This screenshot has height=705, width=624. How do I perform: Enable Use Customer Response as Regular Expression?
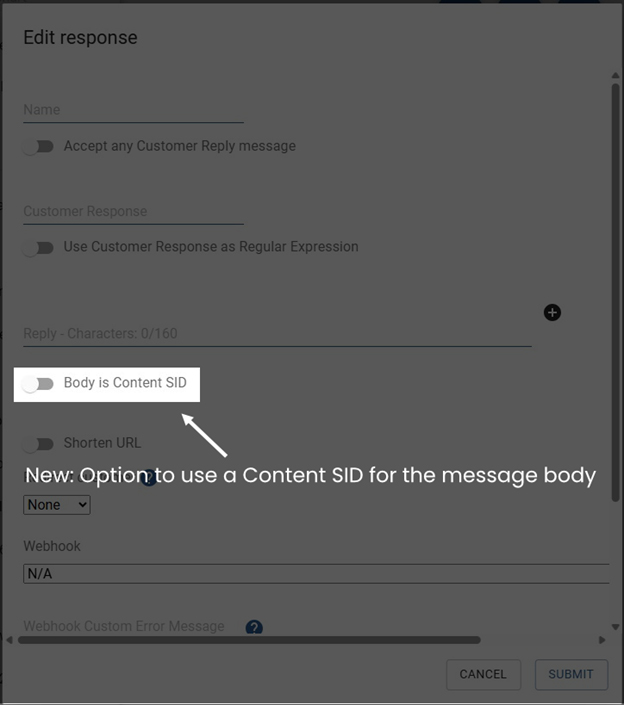tap(38, 248)
